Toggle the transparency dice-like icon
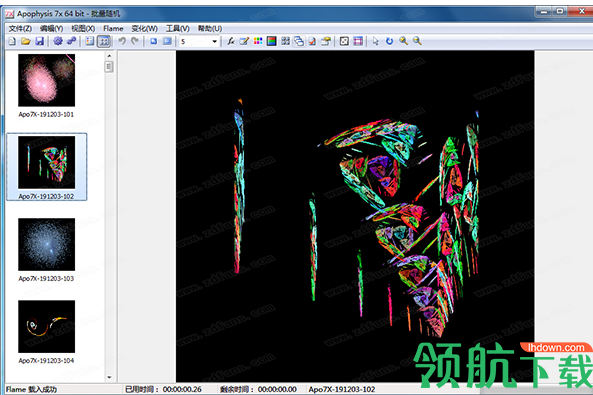 344,41
